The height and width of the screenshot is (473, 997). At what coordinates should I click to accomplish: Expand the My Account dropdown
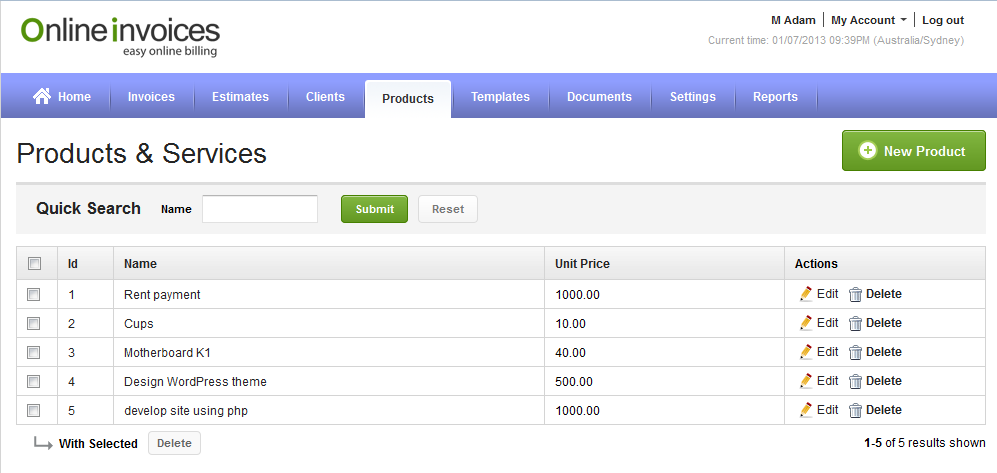coord(869,20)
